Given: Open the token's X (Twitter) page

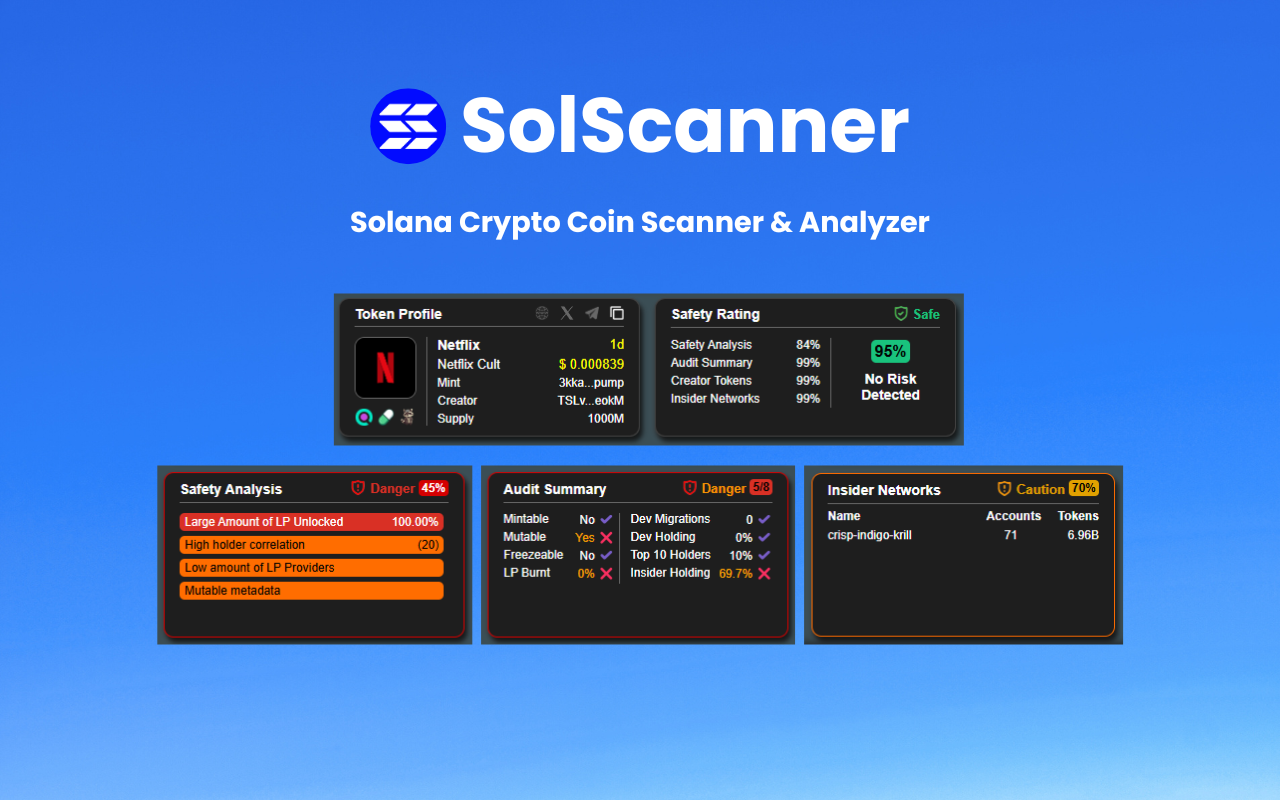Looking at the screenshot, I should 566,313.
